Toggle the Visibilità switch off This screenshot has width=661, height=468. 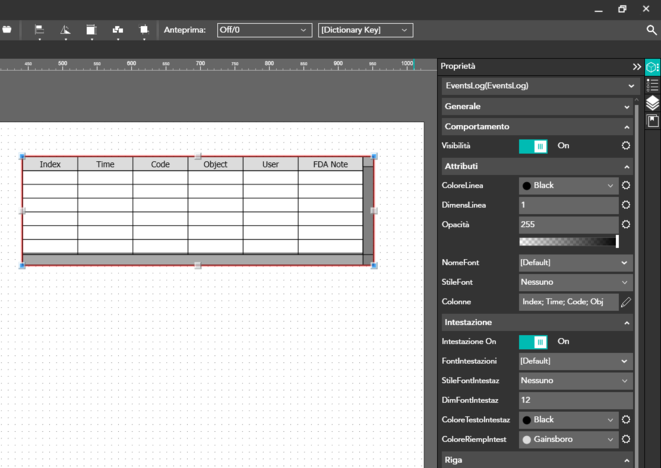tap(533, 146)
